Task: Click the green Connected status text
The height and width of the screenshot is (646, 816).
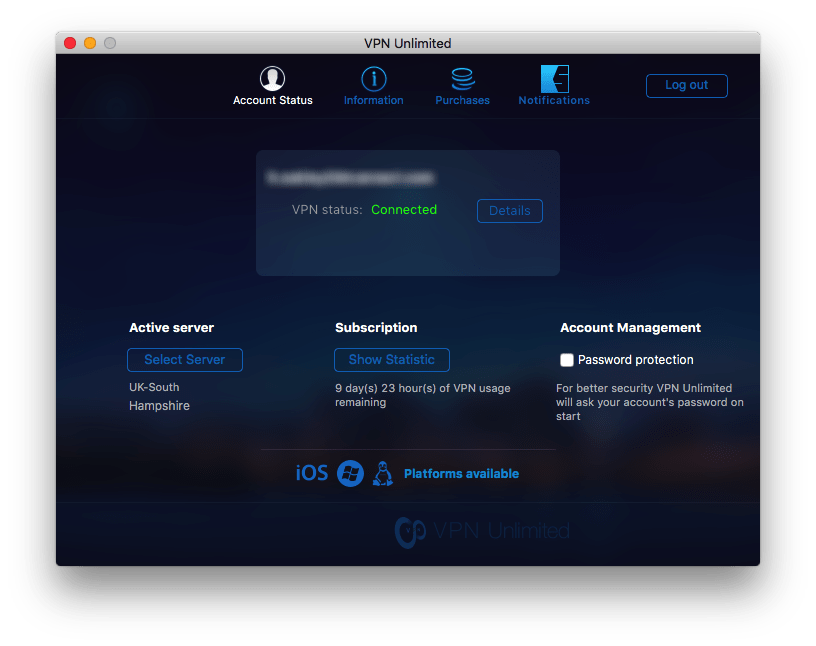Action: pos(404,210)
